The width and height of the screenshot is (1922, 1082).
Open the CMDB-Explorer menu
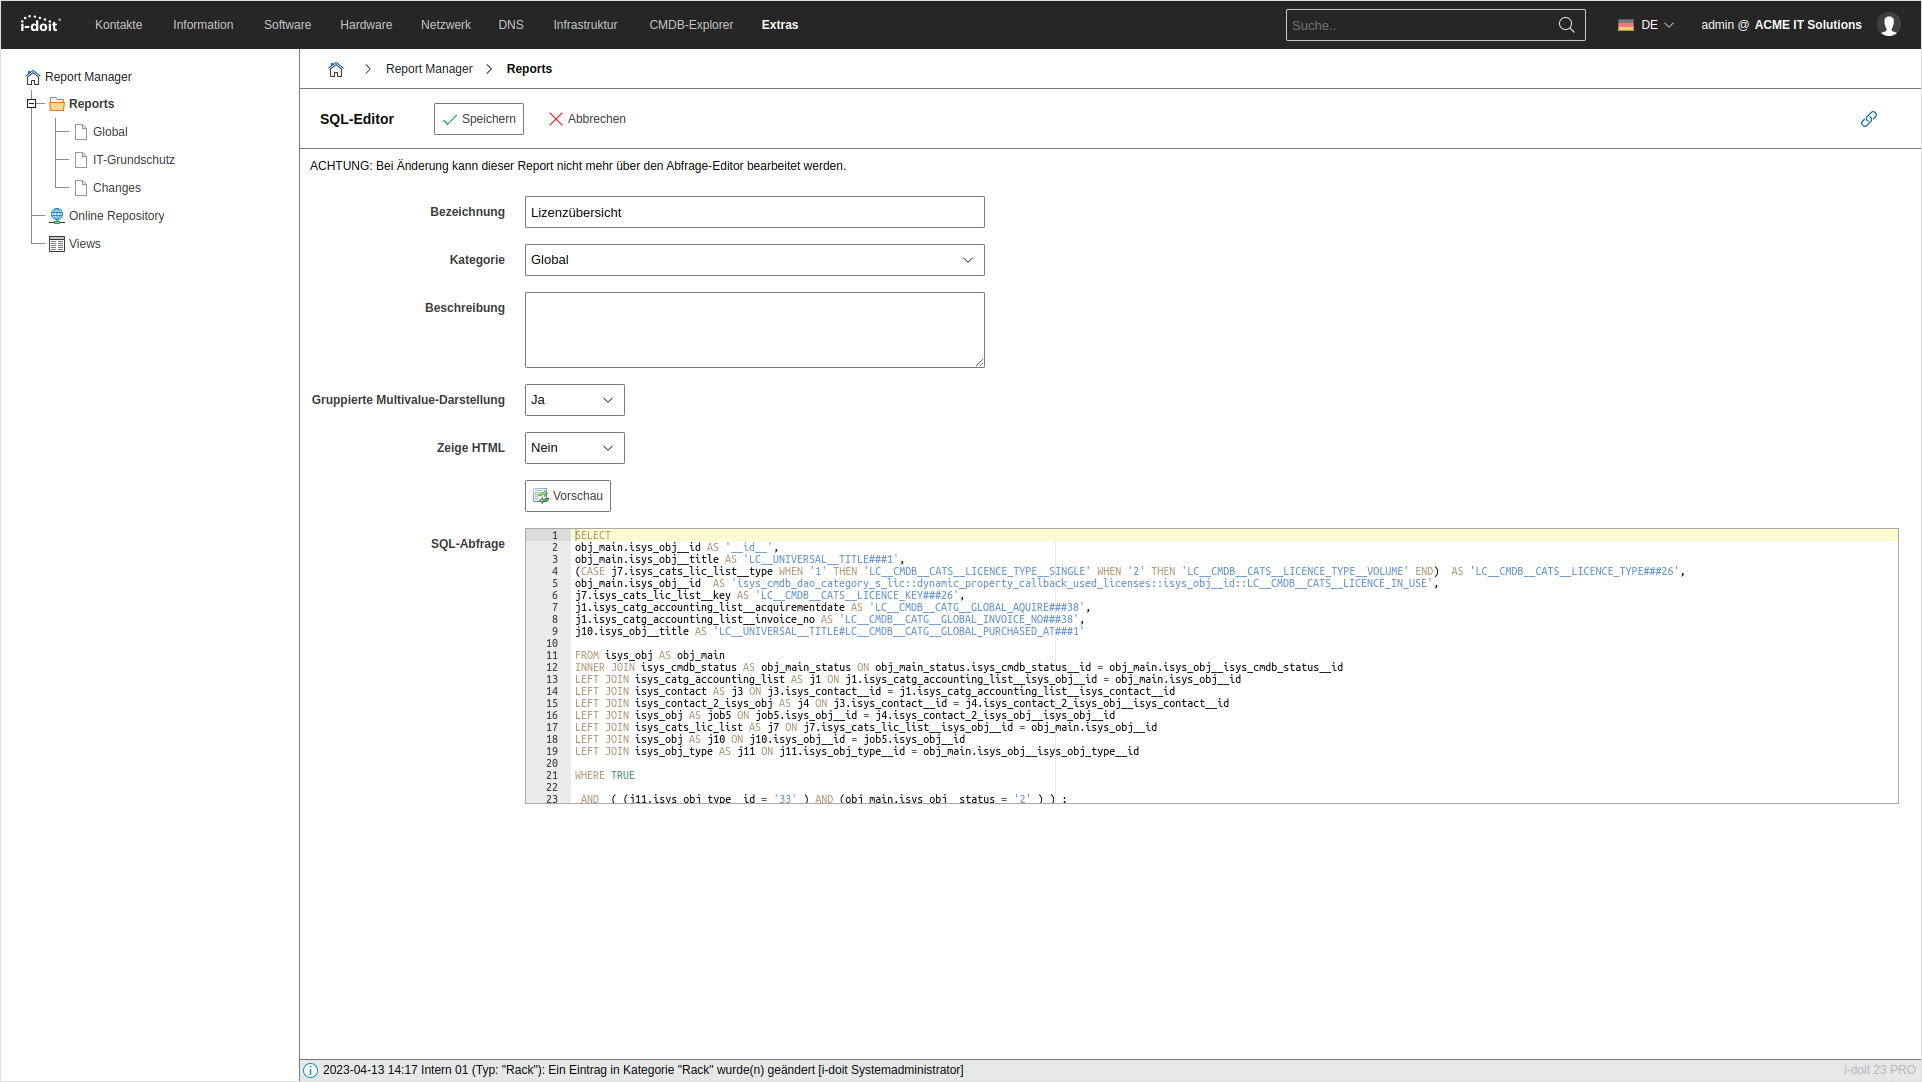tap(691, 25)
